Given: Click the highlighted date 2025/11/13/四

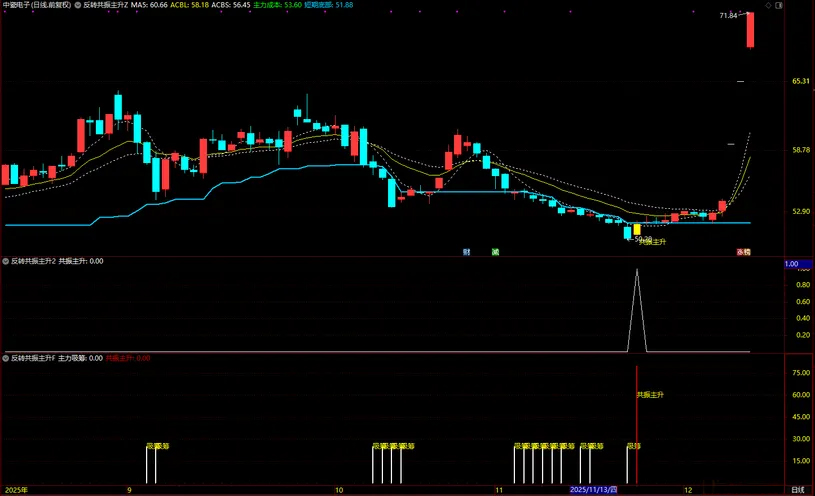Looking at the screenshot, I should point(593,490).
